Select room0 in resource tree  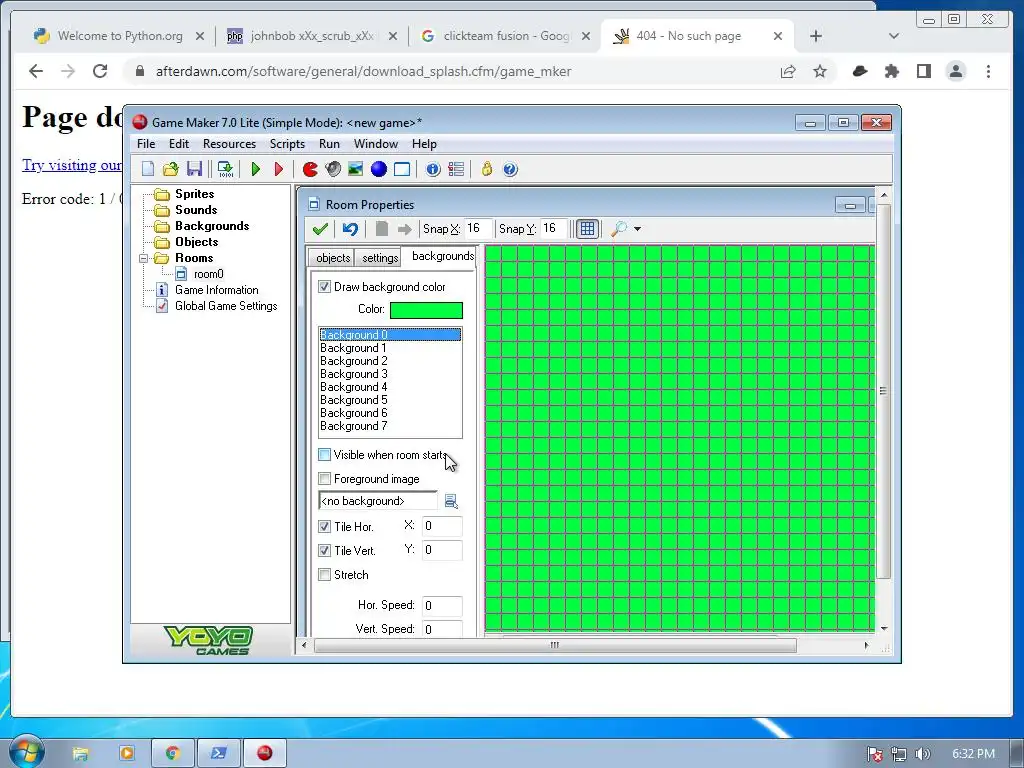(208, 274)
